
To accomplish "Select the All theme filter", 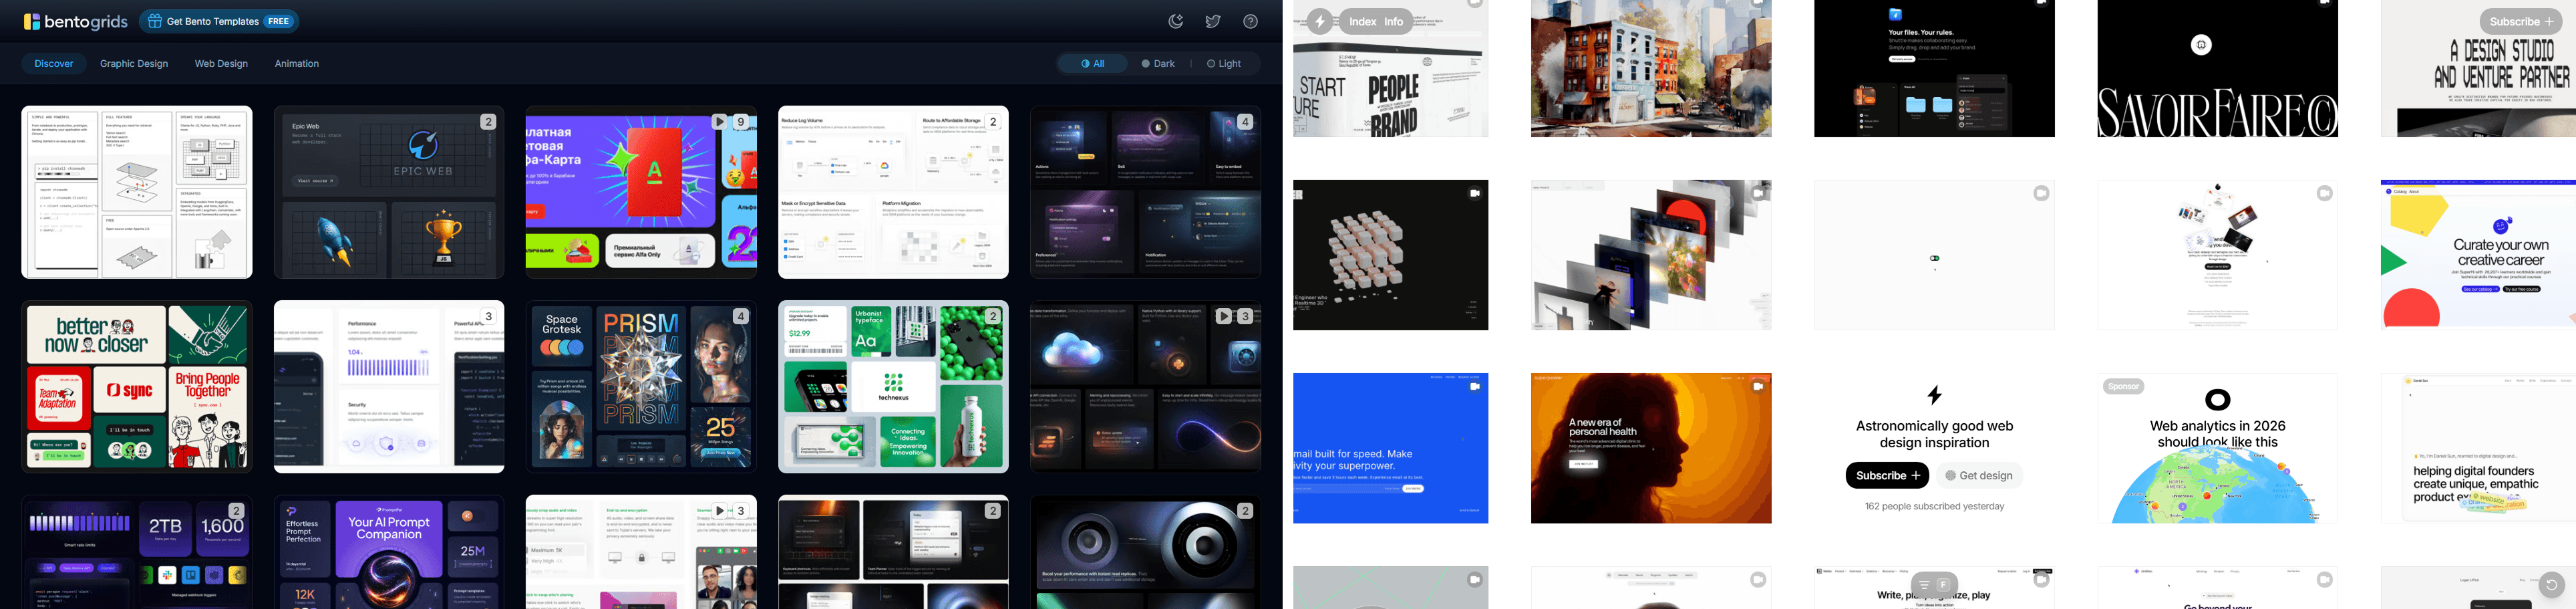I will click(x=1093, y=63).
